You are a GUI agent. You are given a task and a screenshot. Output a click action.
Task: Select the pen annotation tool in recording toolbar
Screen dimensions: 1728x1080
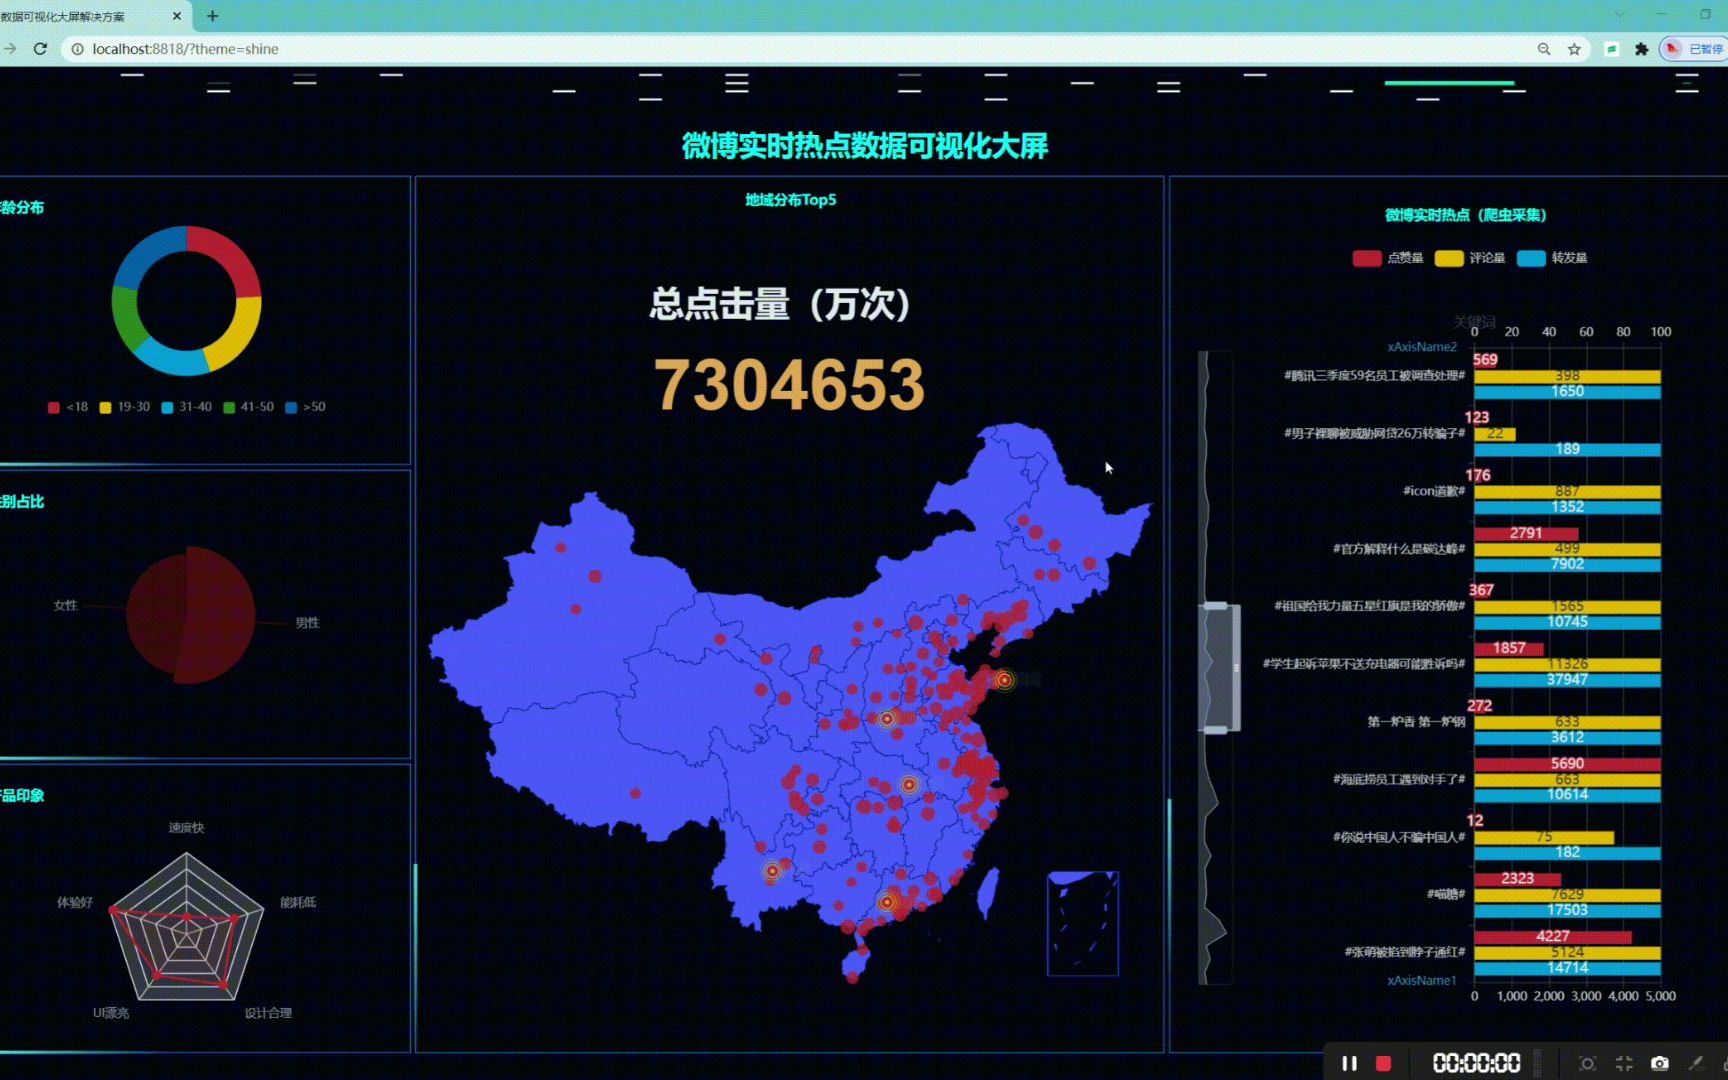tap(1697, 1063)
